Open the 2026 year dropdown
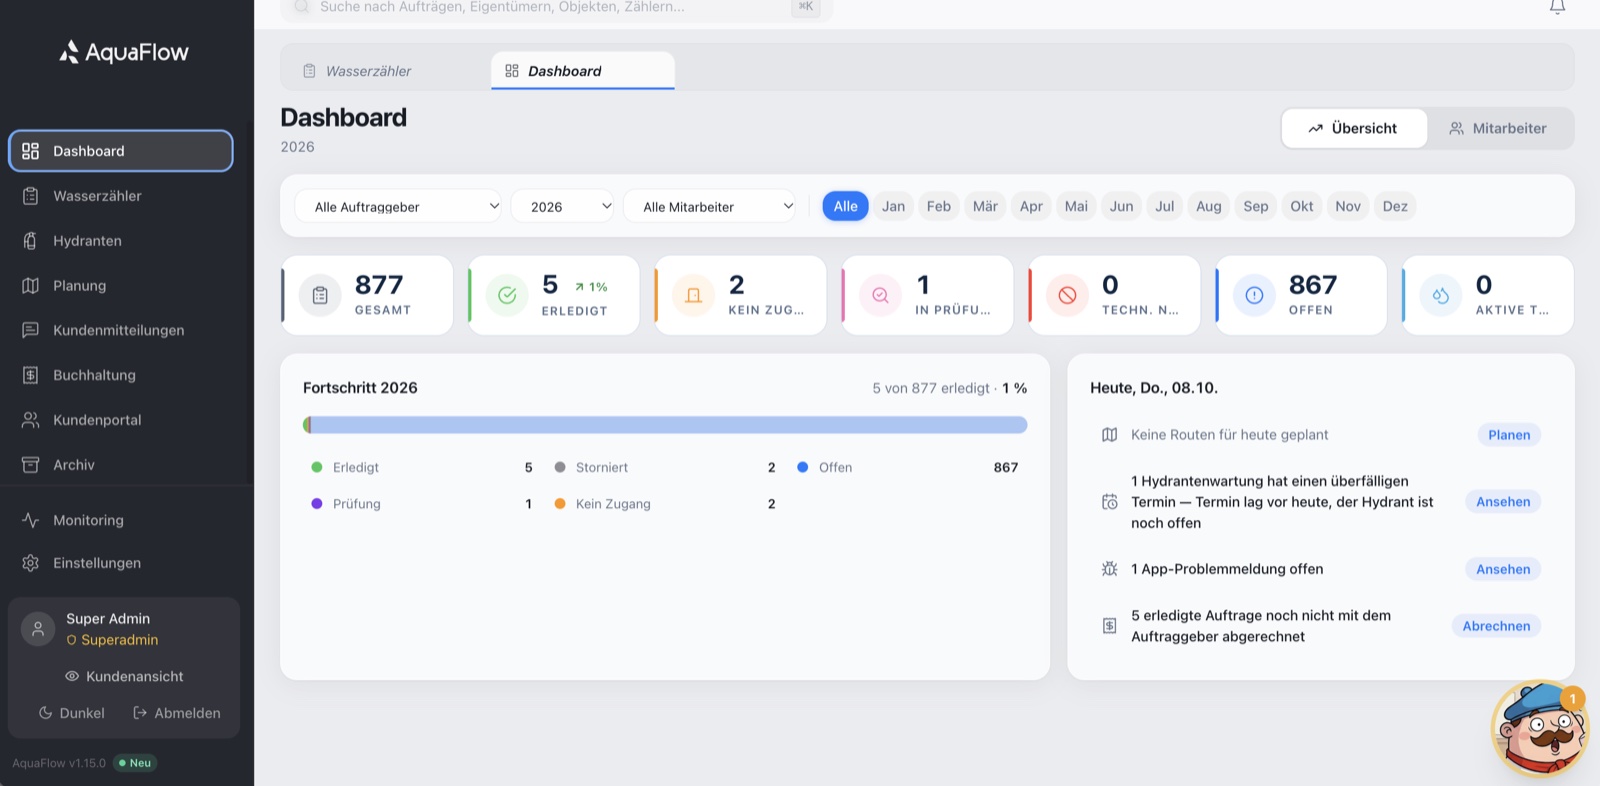This screenshot has height=786, width=1600. pos(562,206)
